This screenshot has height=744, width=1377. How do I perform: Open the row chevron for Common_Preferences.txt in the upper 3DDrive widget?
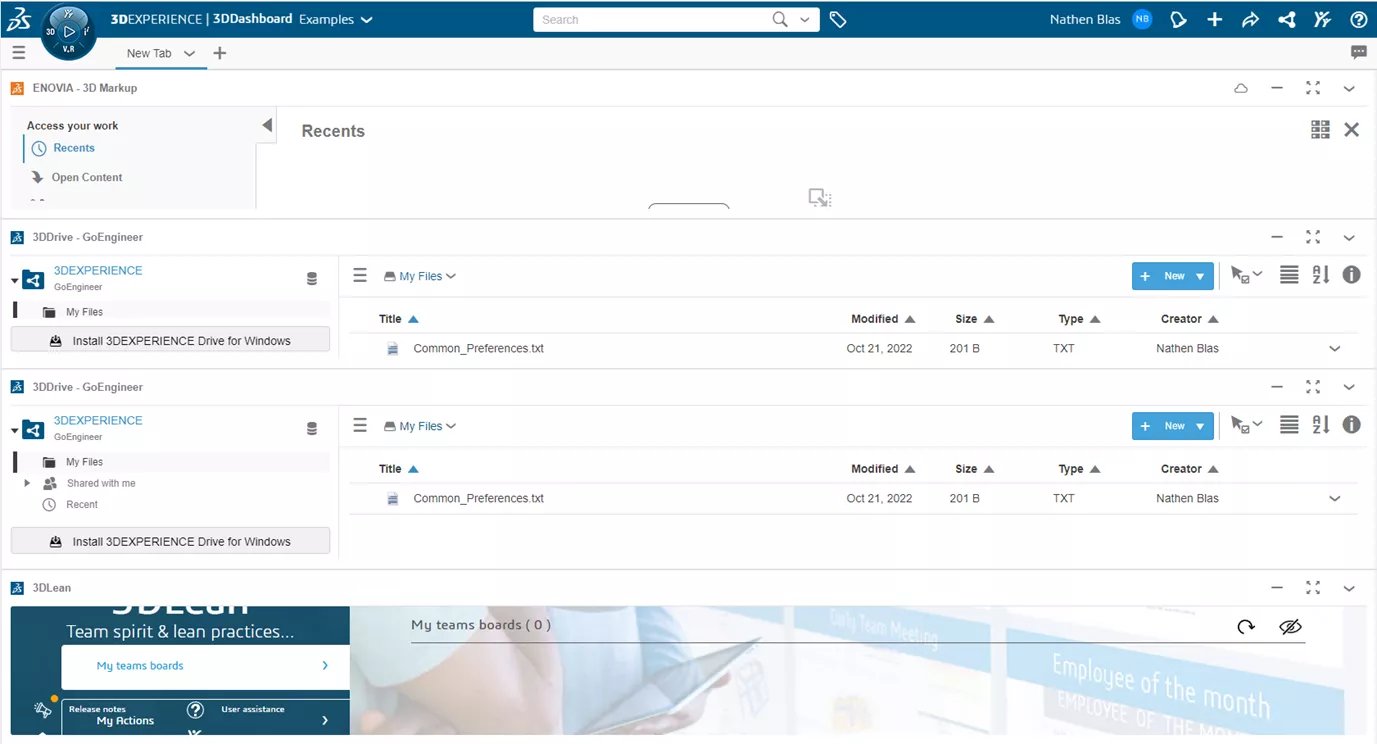point(1334,349)
